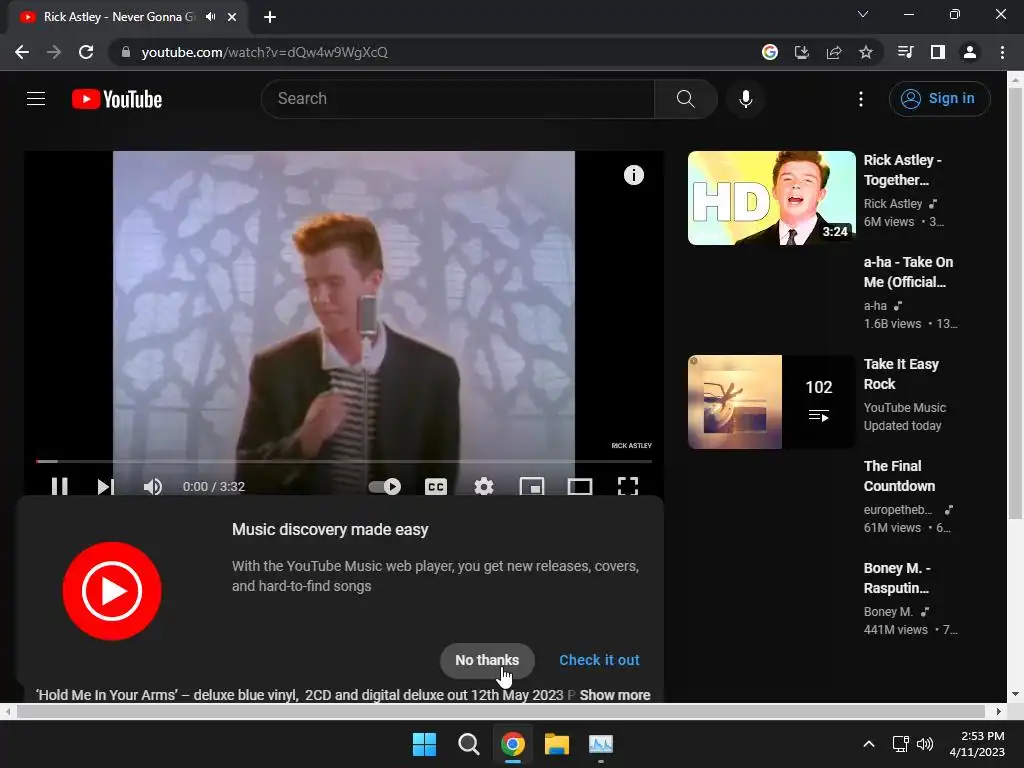The image size is (1024, 768).
Task: Open Chrome side panel
Action: (938, 52)
